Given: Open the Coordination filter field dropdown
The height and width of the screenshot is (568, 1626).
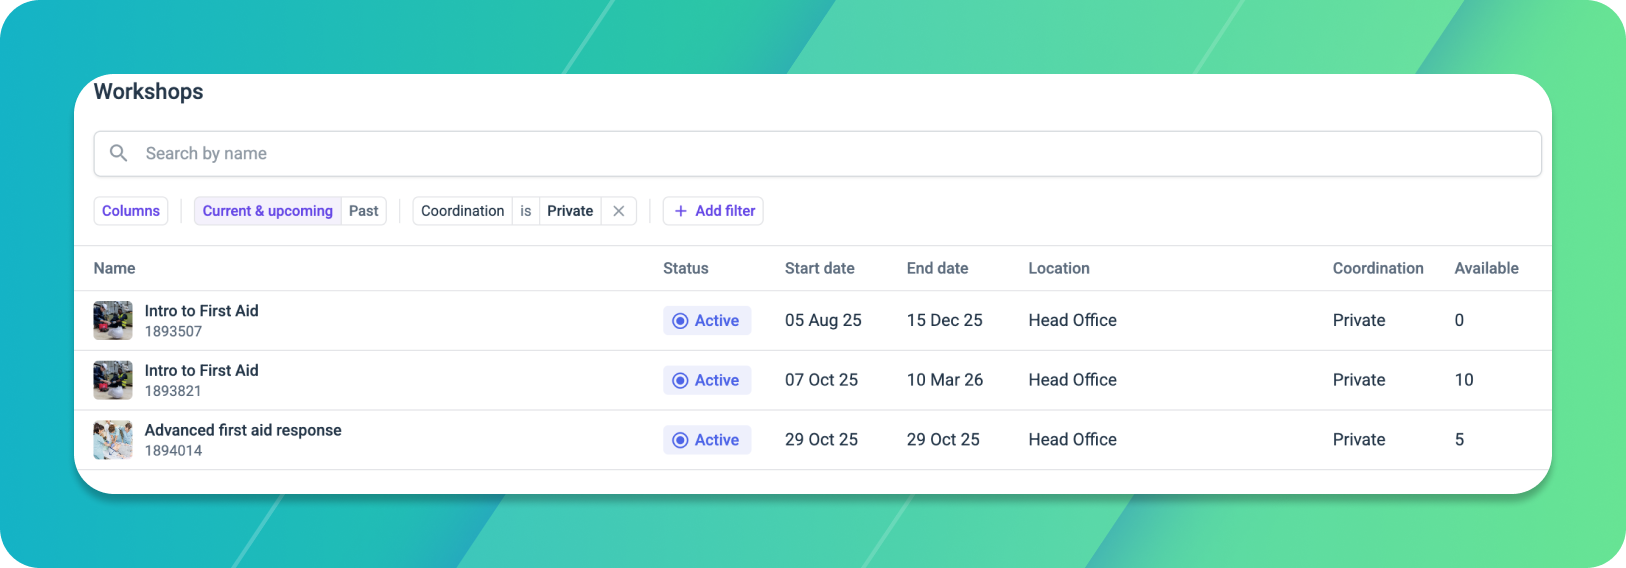Looking at the screenshot, I should pyautogui.click(x=462, y=211).
